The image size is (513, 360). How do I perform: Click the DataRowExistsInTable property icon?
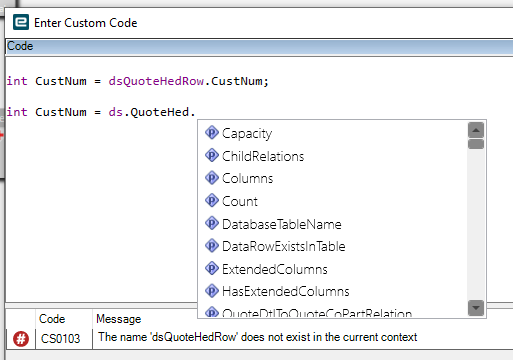(212, 246)
